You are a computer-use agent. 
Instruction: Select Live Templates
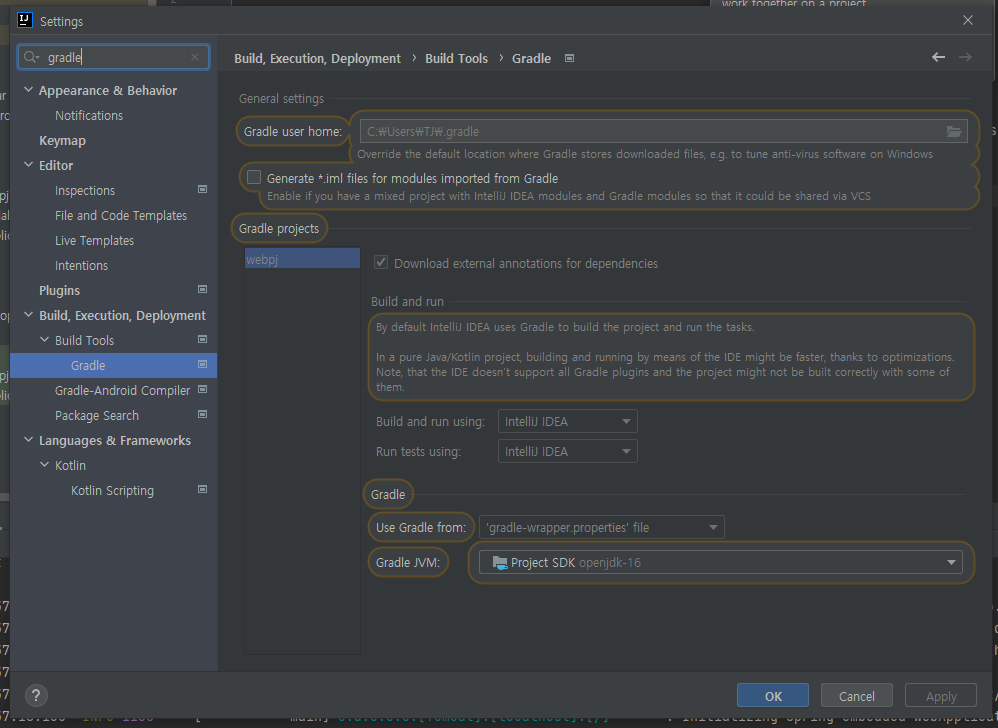[x=94, y=241]
